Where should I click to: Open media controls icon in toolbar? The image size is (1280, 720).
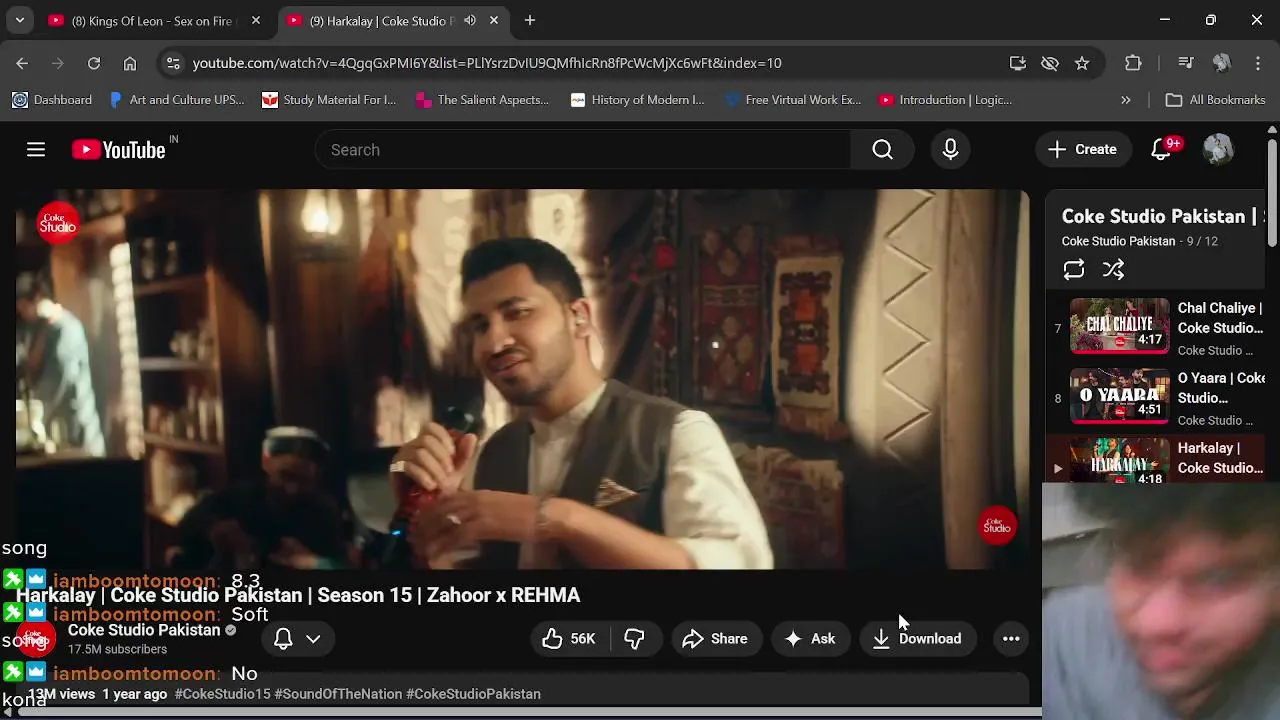1186,63
